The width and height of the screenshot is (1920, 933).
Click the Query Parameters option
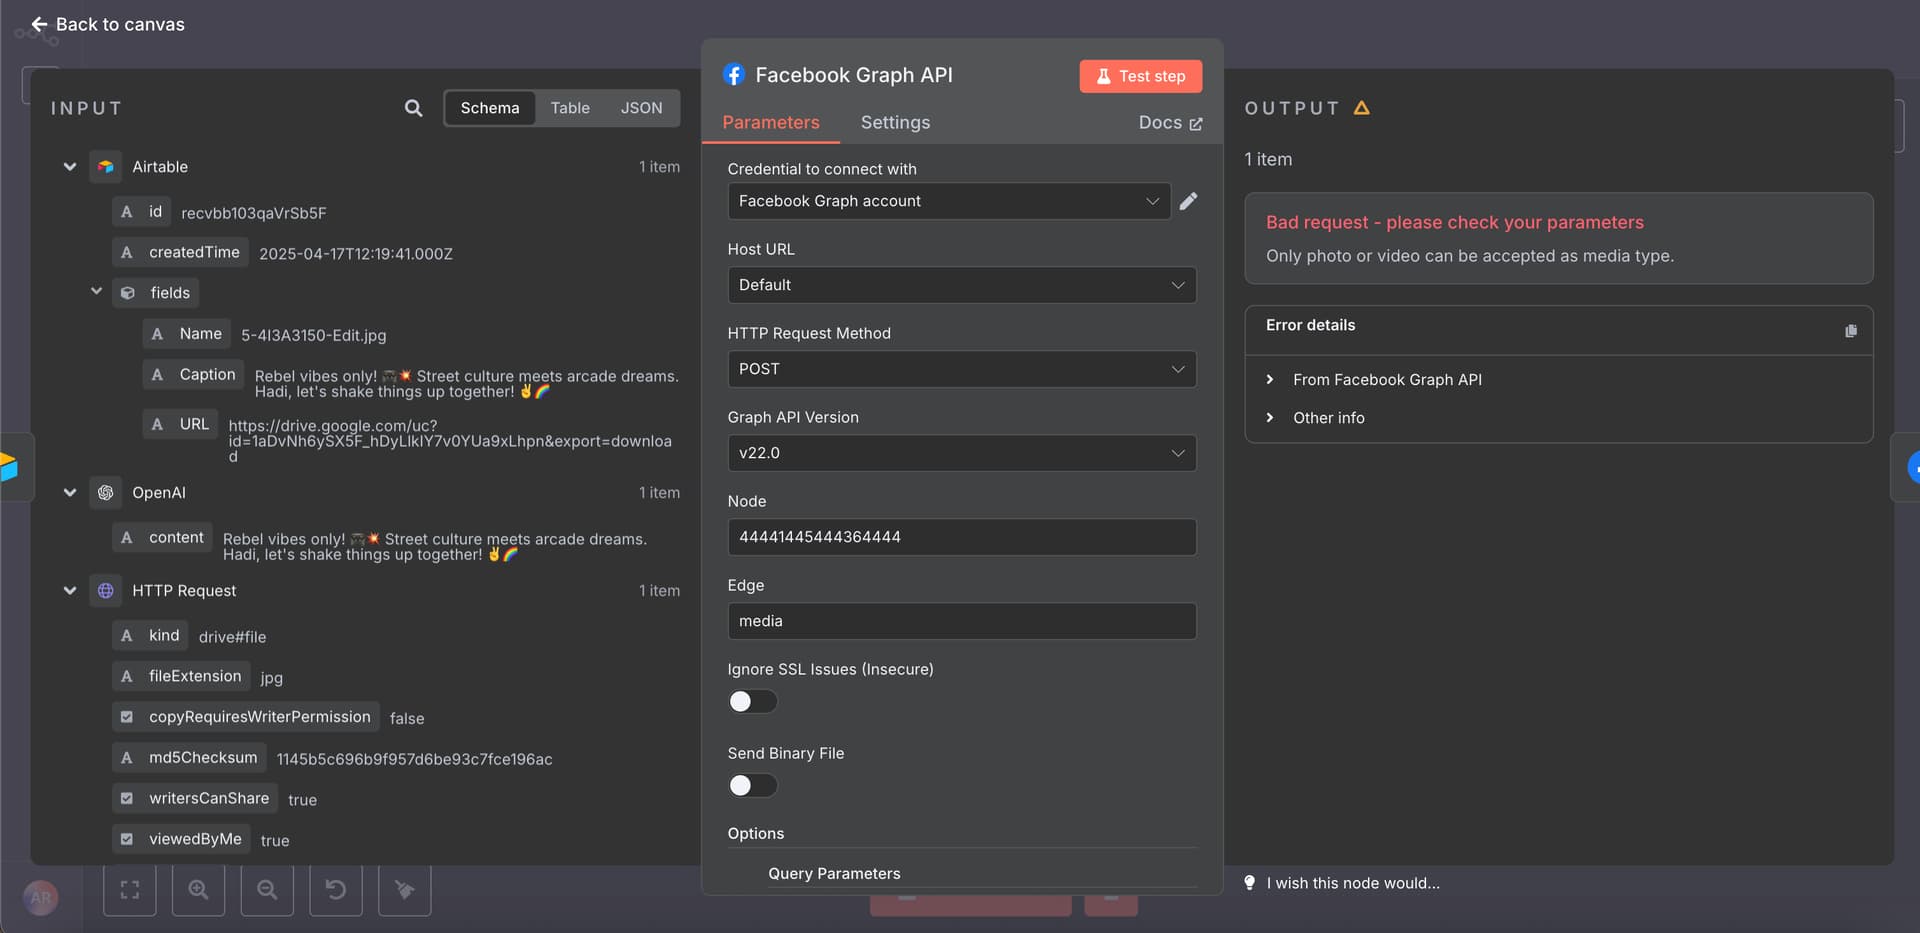click(x=834, y=873)
